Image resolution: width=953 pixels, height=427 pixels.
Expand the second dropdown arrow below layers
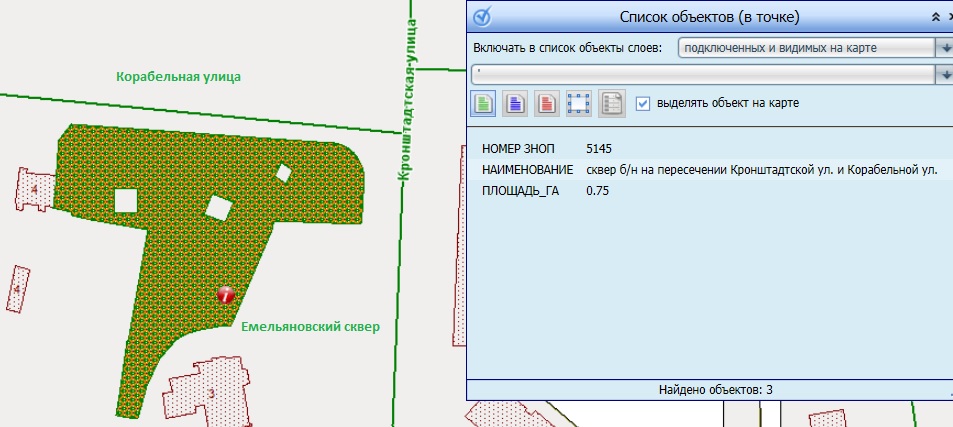(x=943, y=74)
